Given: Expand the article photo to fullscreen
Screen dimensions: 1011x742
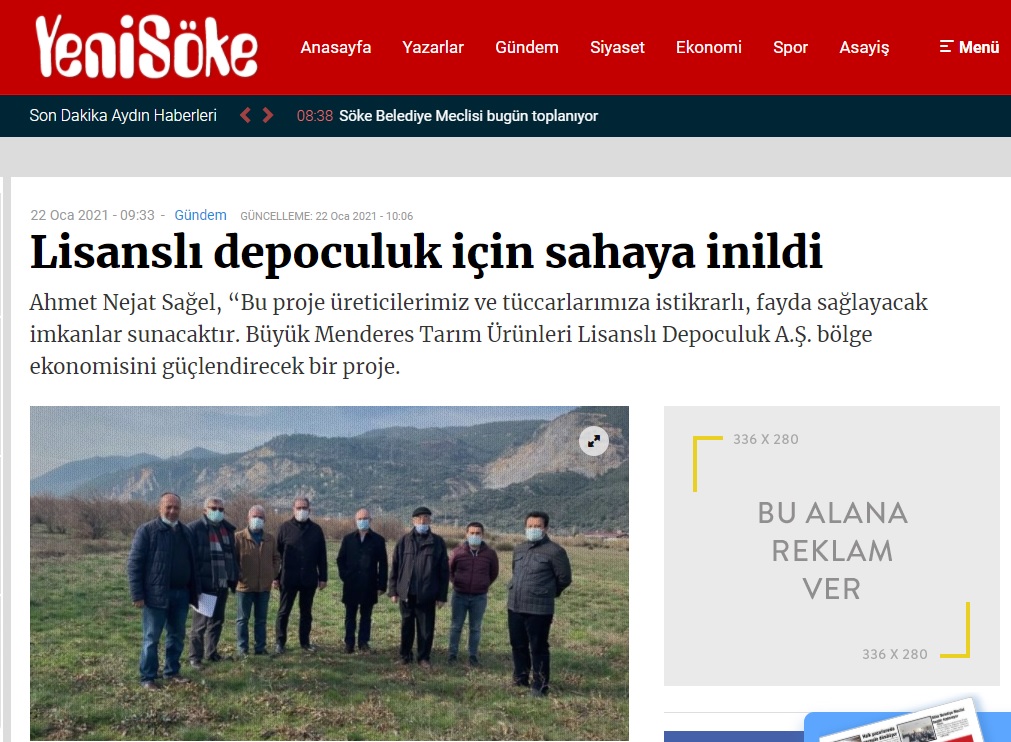Looking at the screenshot, I should 594,441.
